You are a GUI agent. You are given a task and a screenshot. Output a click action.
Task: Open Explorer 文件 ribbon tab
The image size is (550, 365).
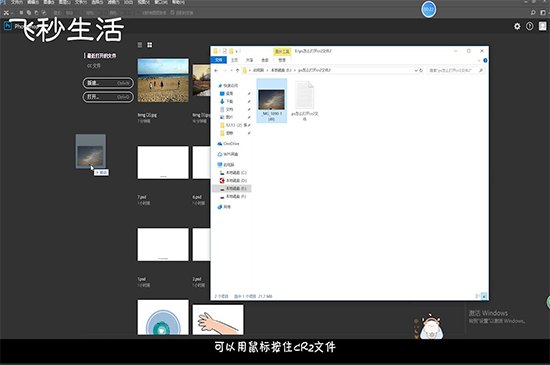tap(219, 60)
